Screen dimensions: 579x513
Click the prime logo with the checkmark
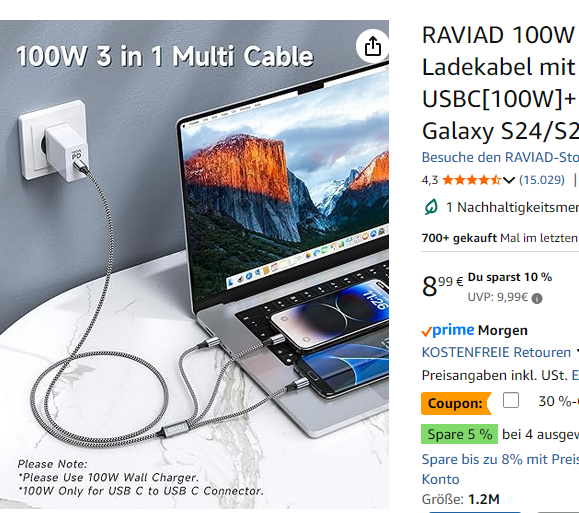pos(448,330)
